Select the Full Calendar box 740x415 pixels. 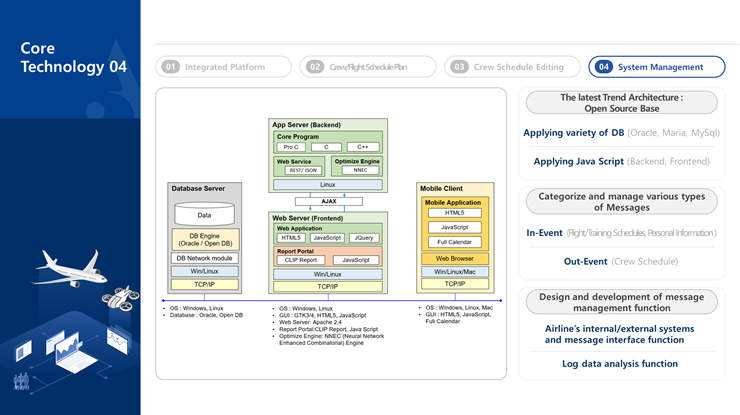tap(454, 242)
